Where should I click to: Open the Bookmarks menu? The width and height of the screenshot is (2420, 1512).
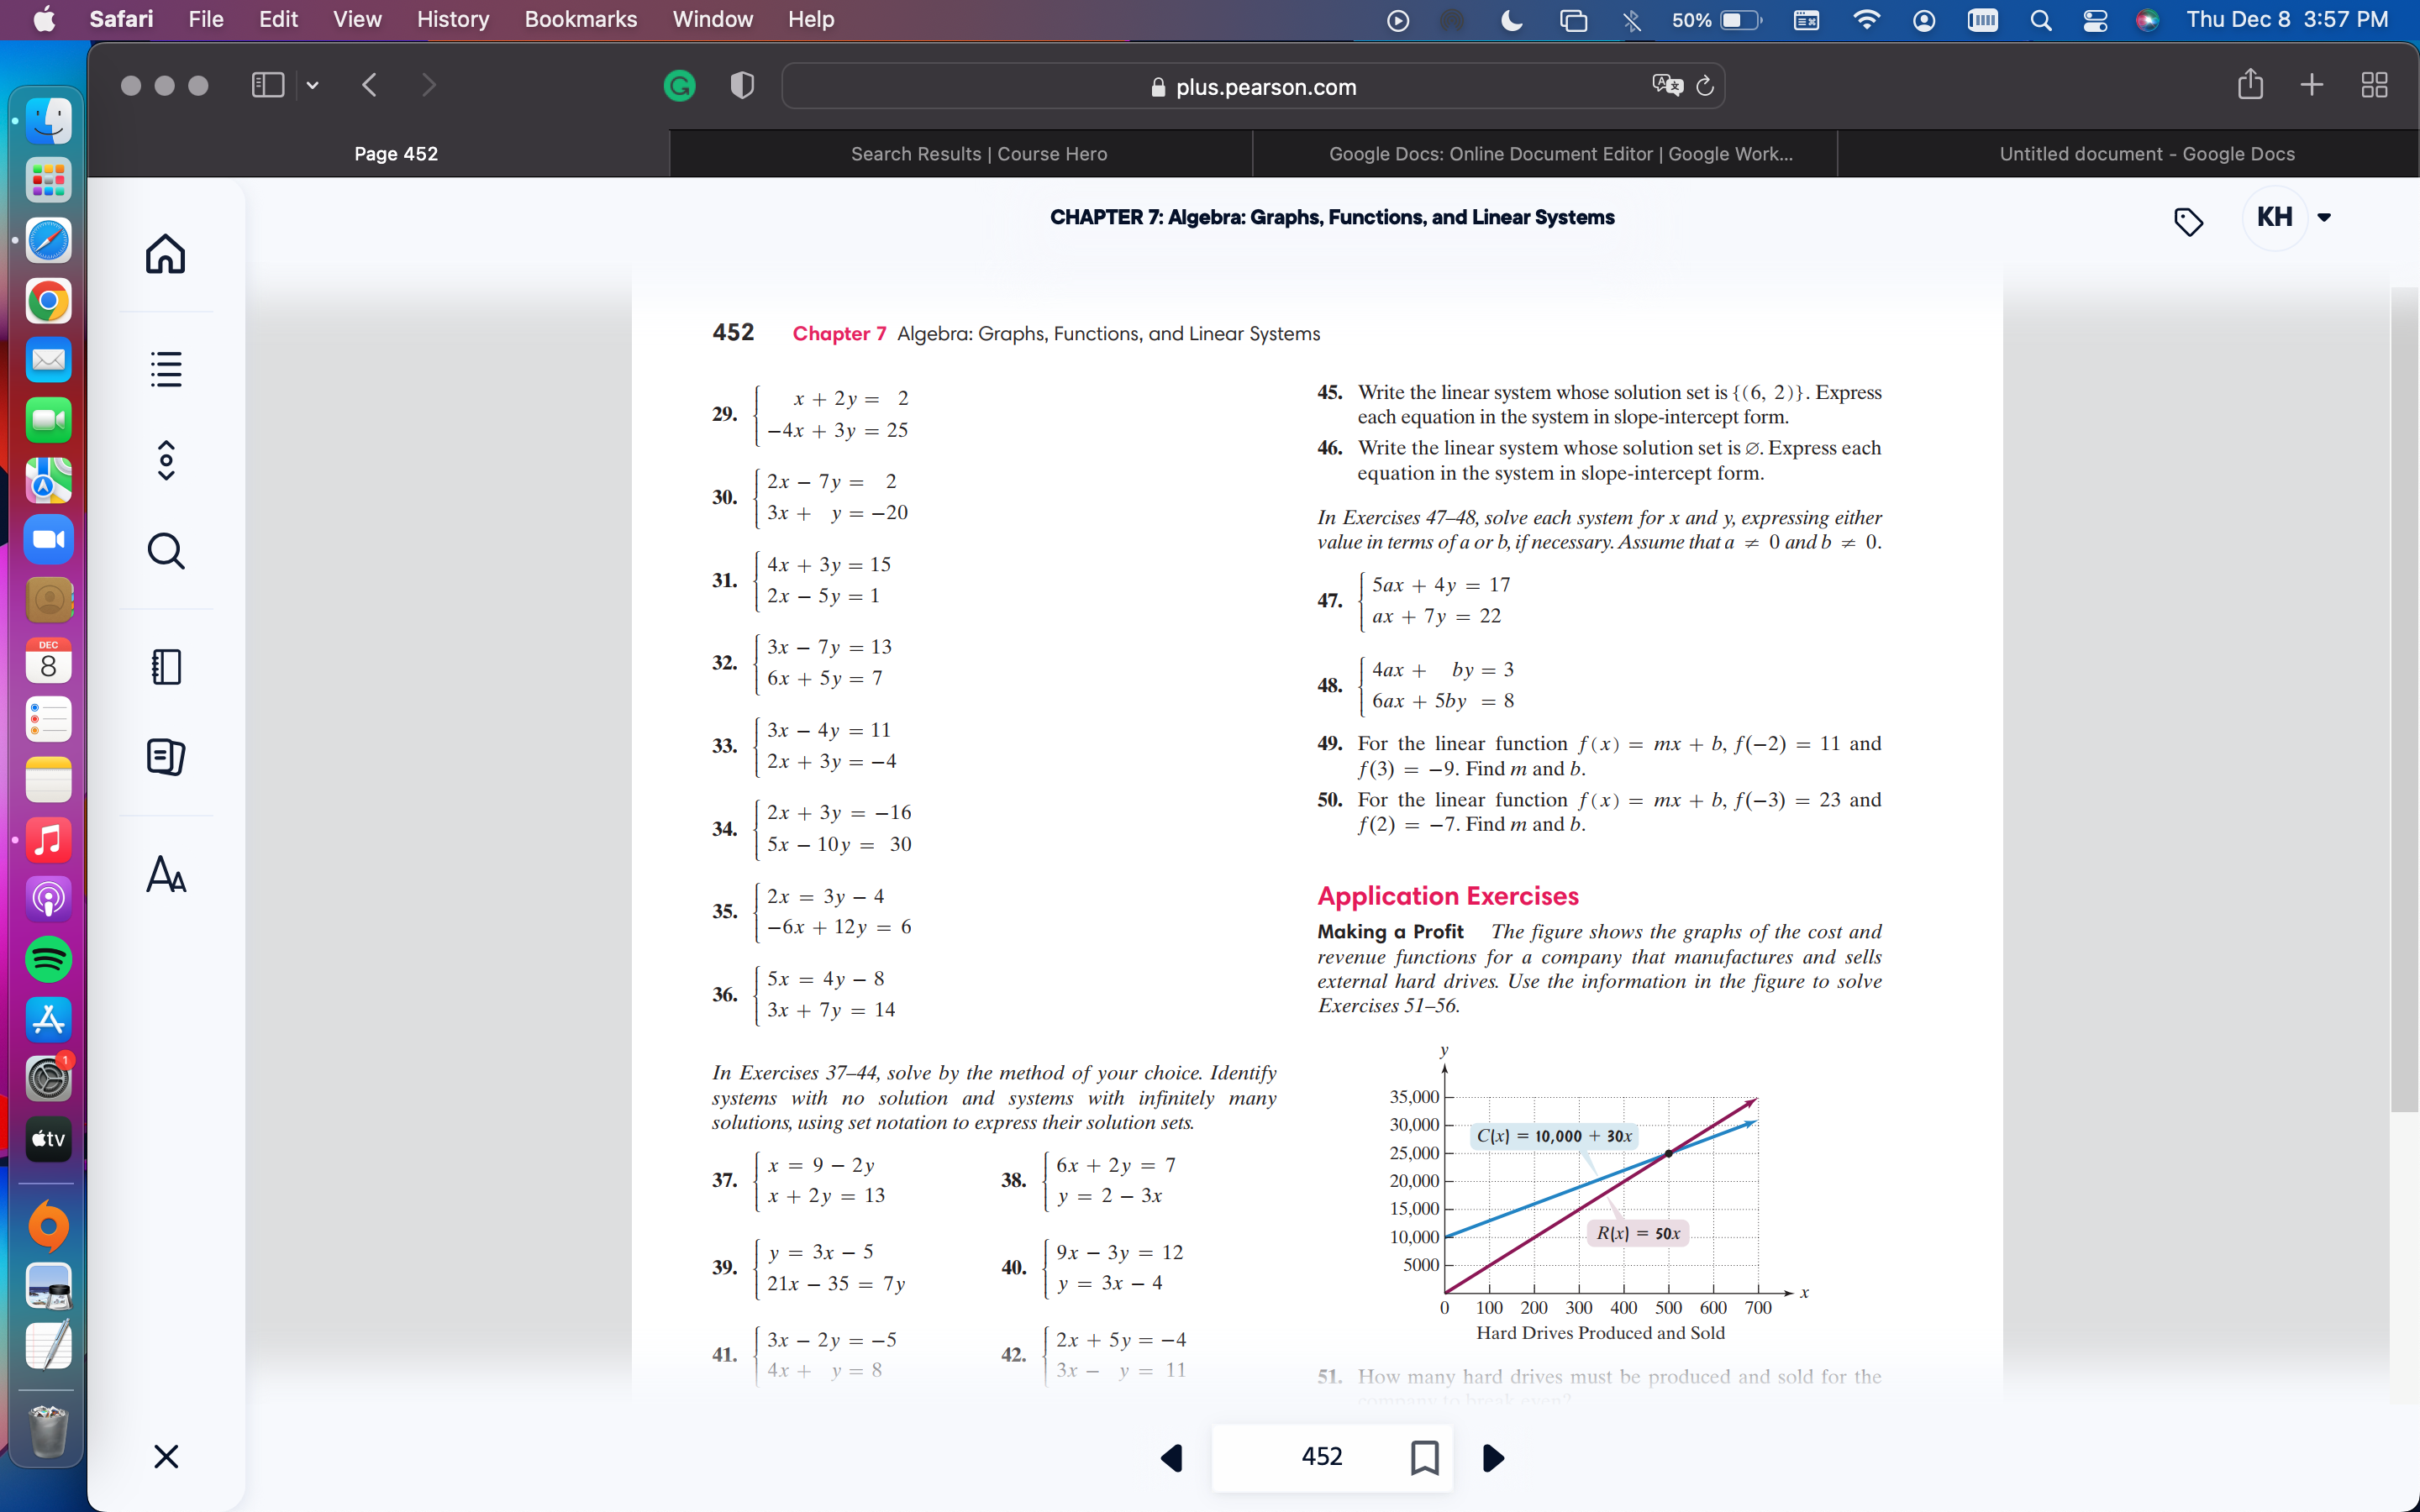[x=581, y=19]
